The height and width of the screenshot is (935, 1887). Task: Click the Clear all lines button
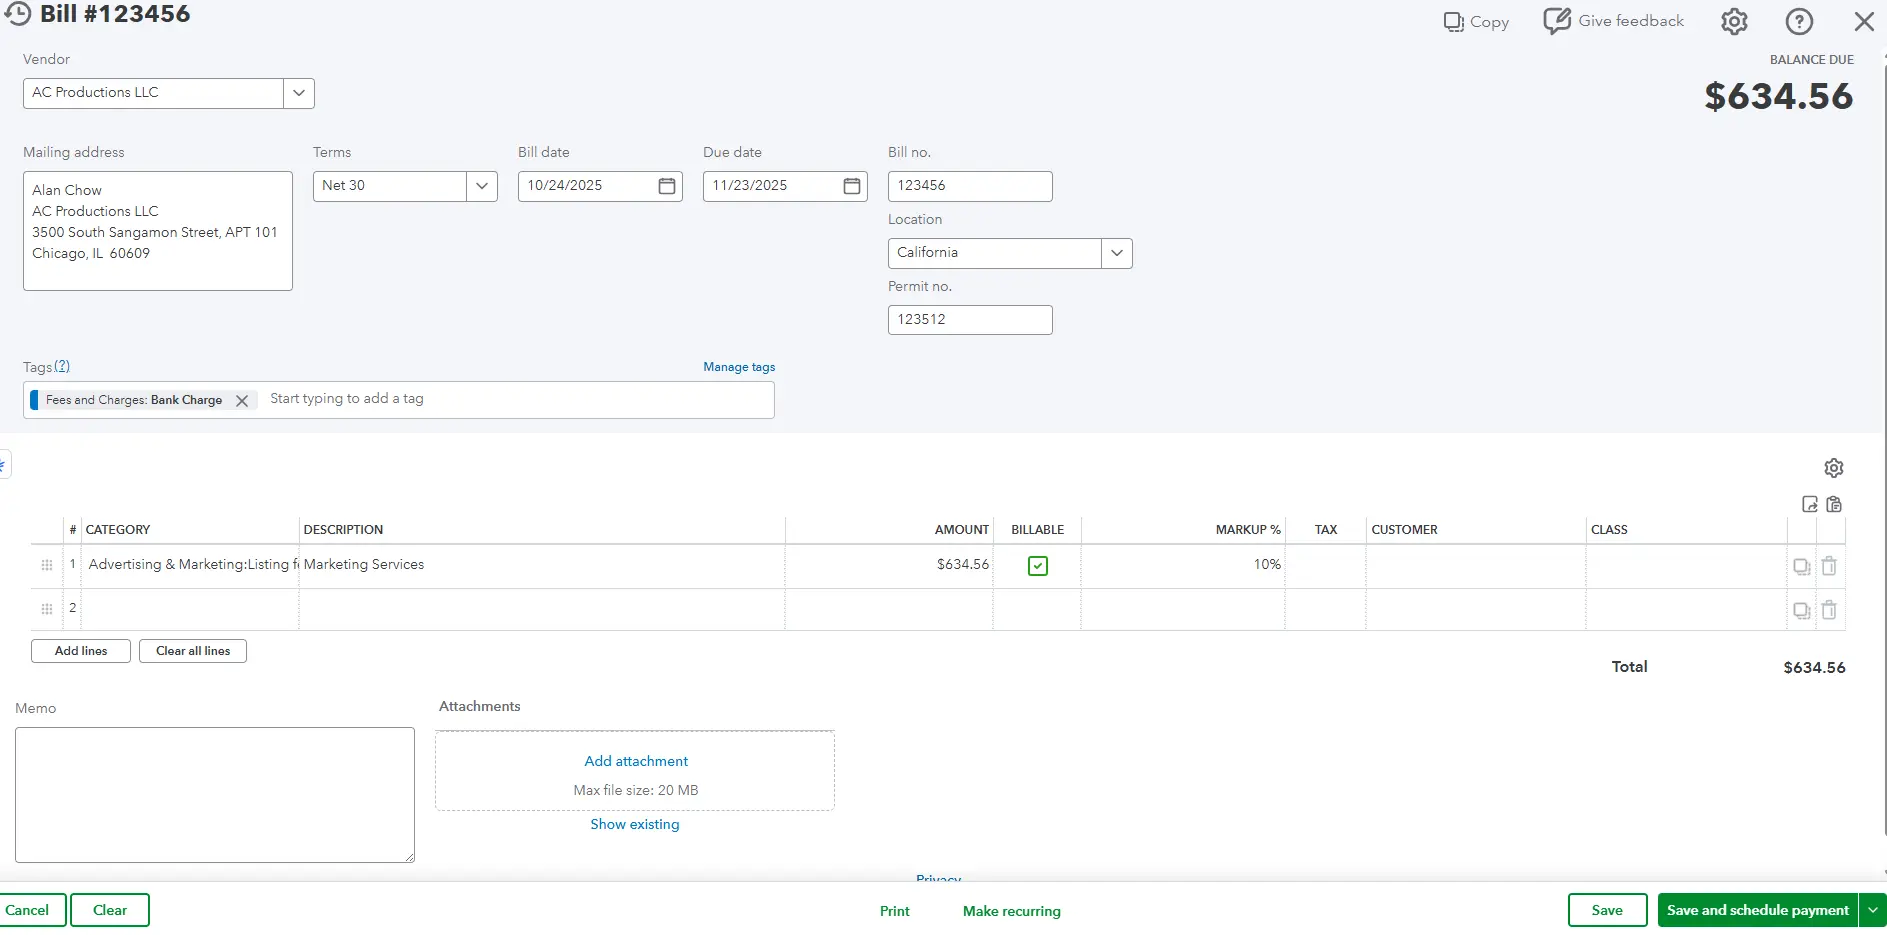(192, 651)
